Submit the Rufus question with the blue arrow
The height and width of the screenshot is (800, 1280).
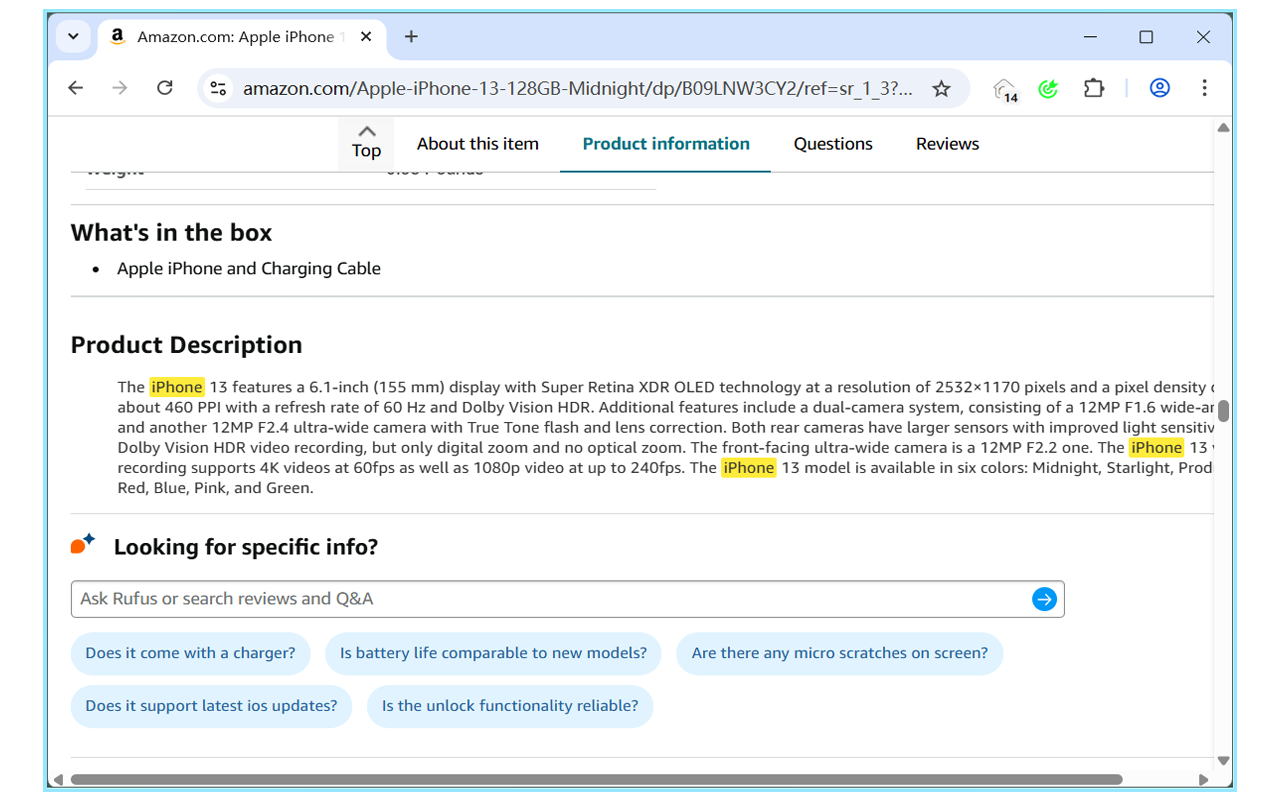click(1044, 599)
